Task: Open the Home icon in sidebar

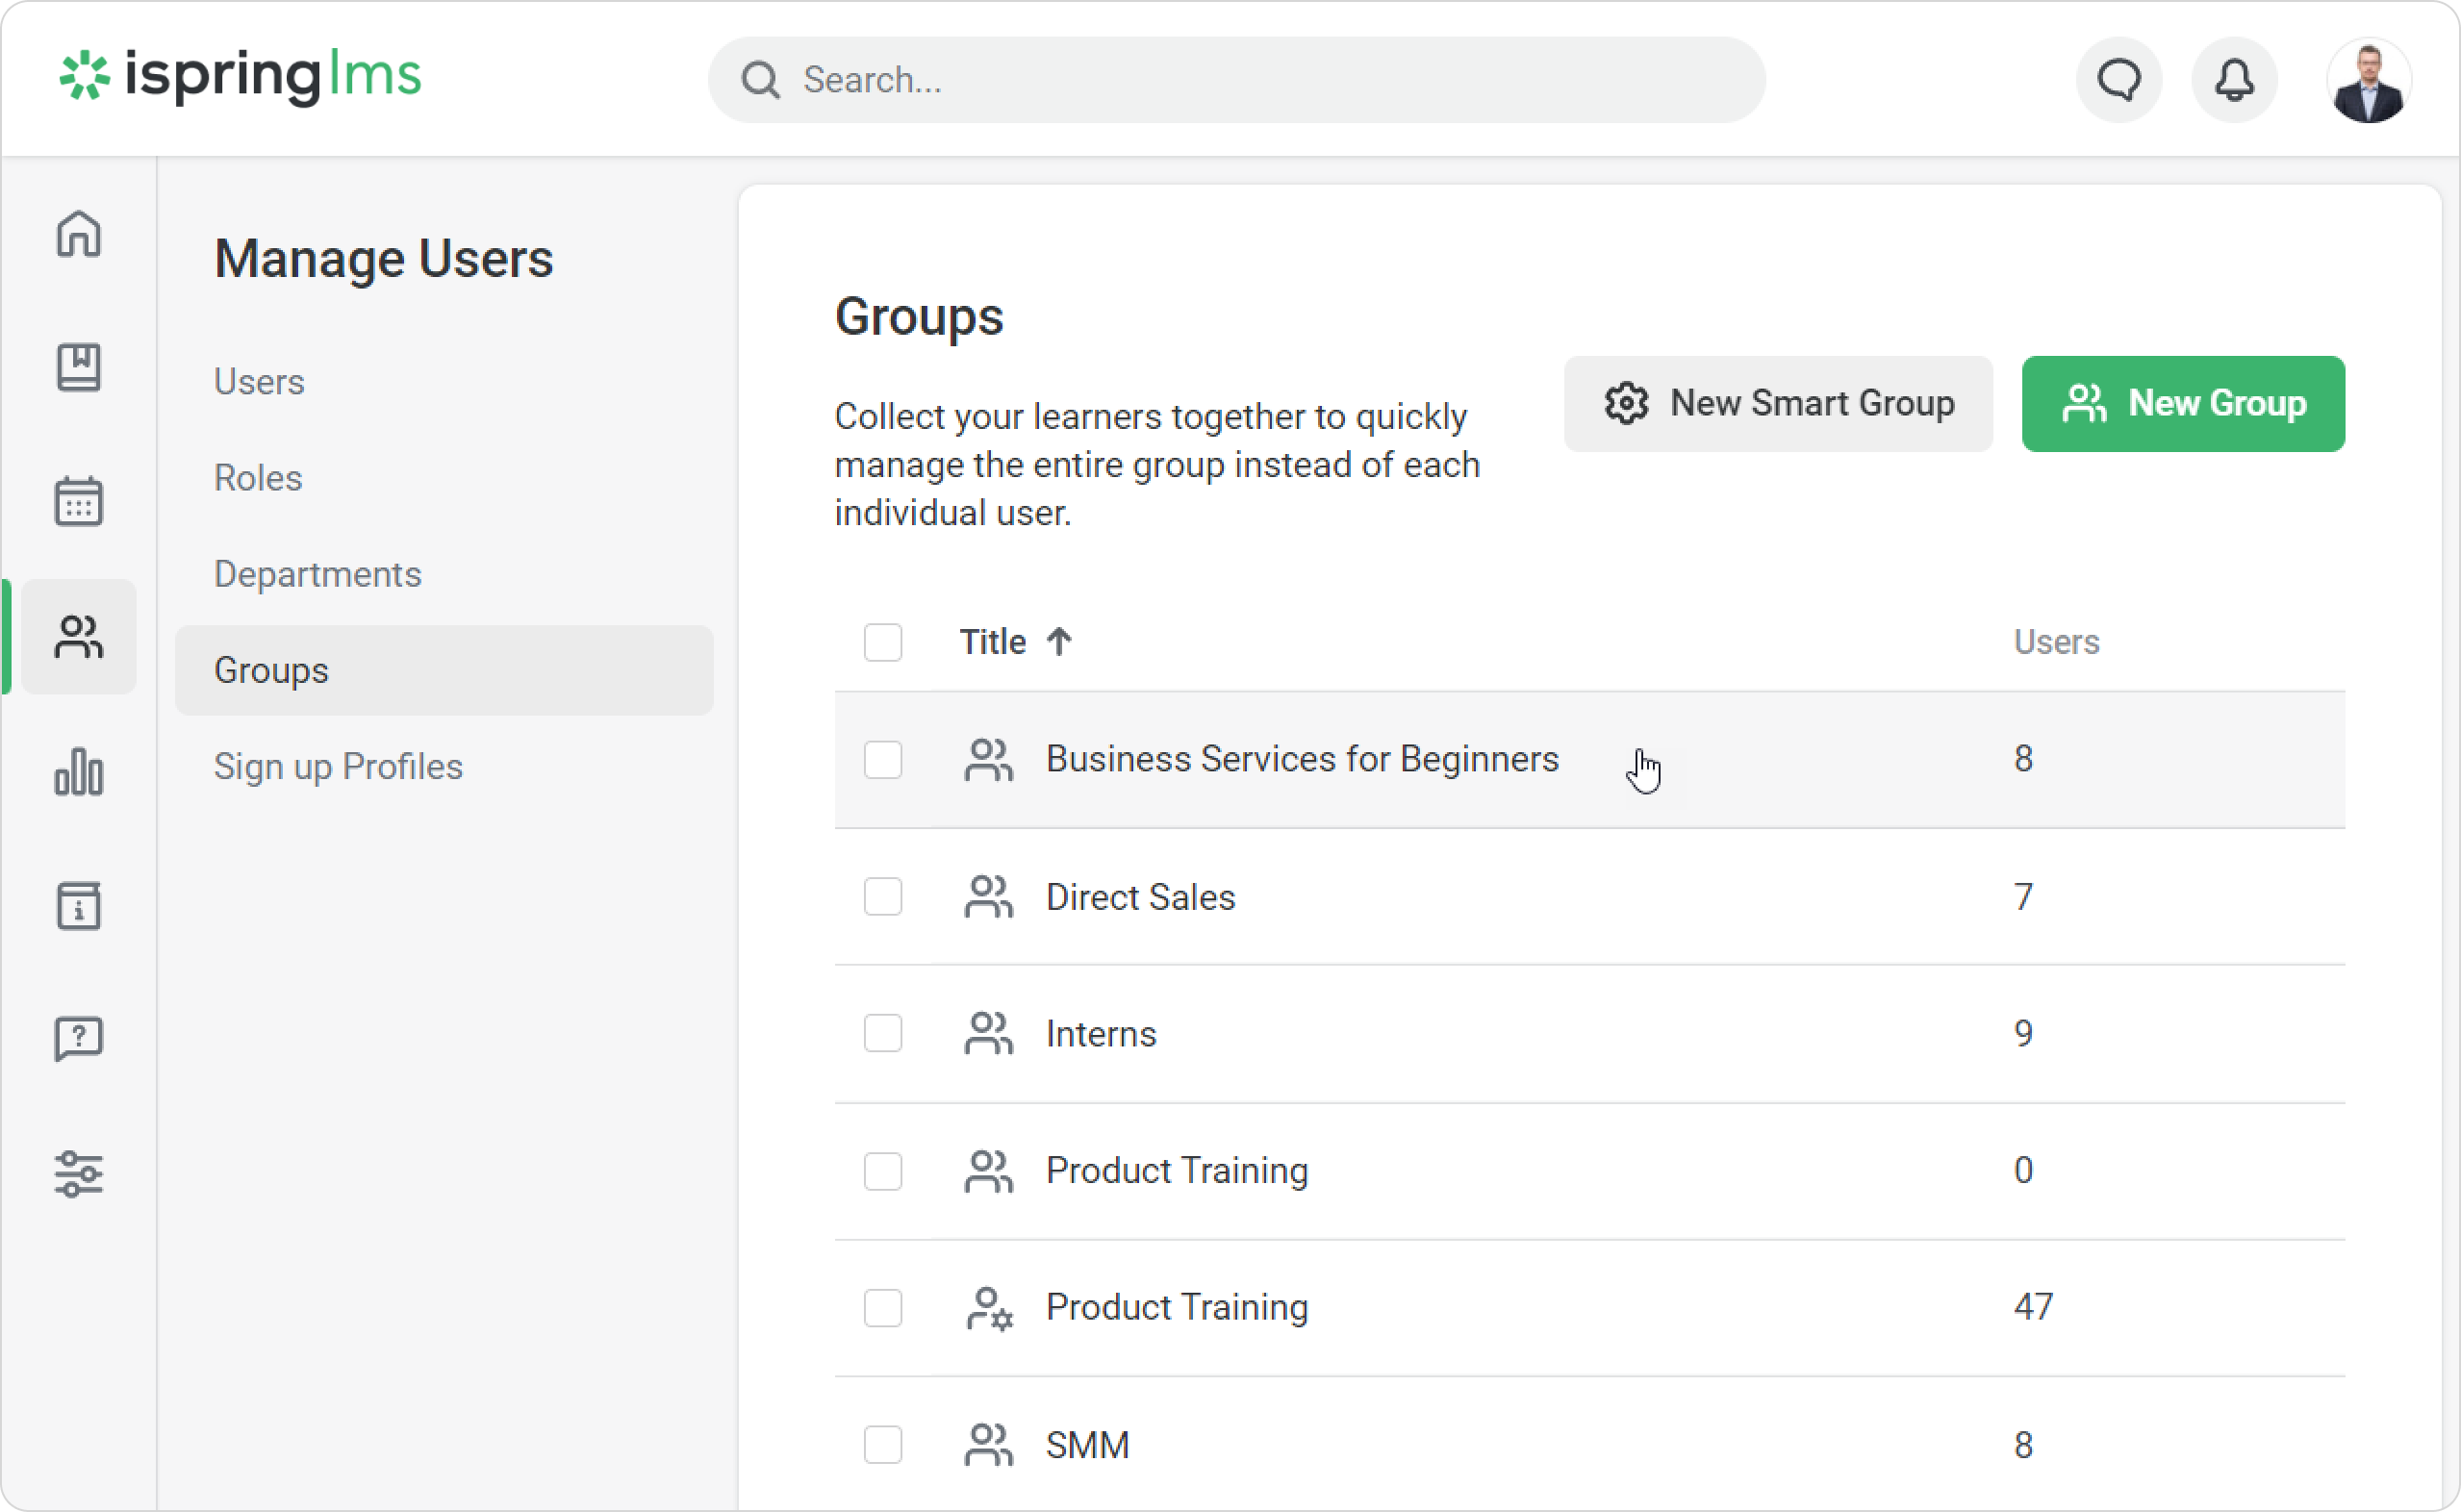Action: [78, 234]
